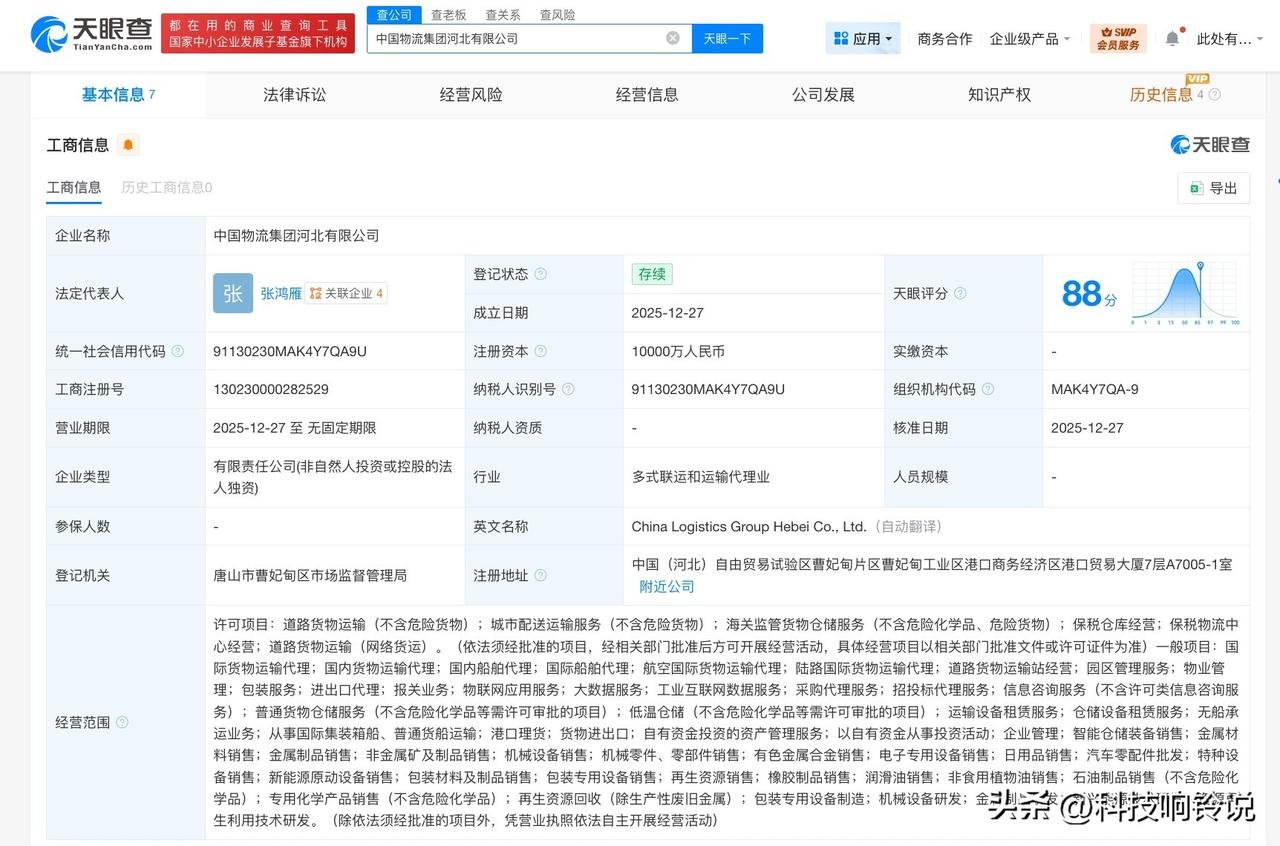This screenshot has height=846, width=1280.
Task: Clear the search box with the × icon
Action: tap(673, 37)
